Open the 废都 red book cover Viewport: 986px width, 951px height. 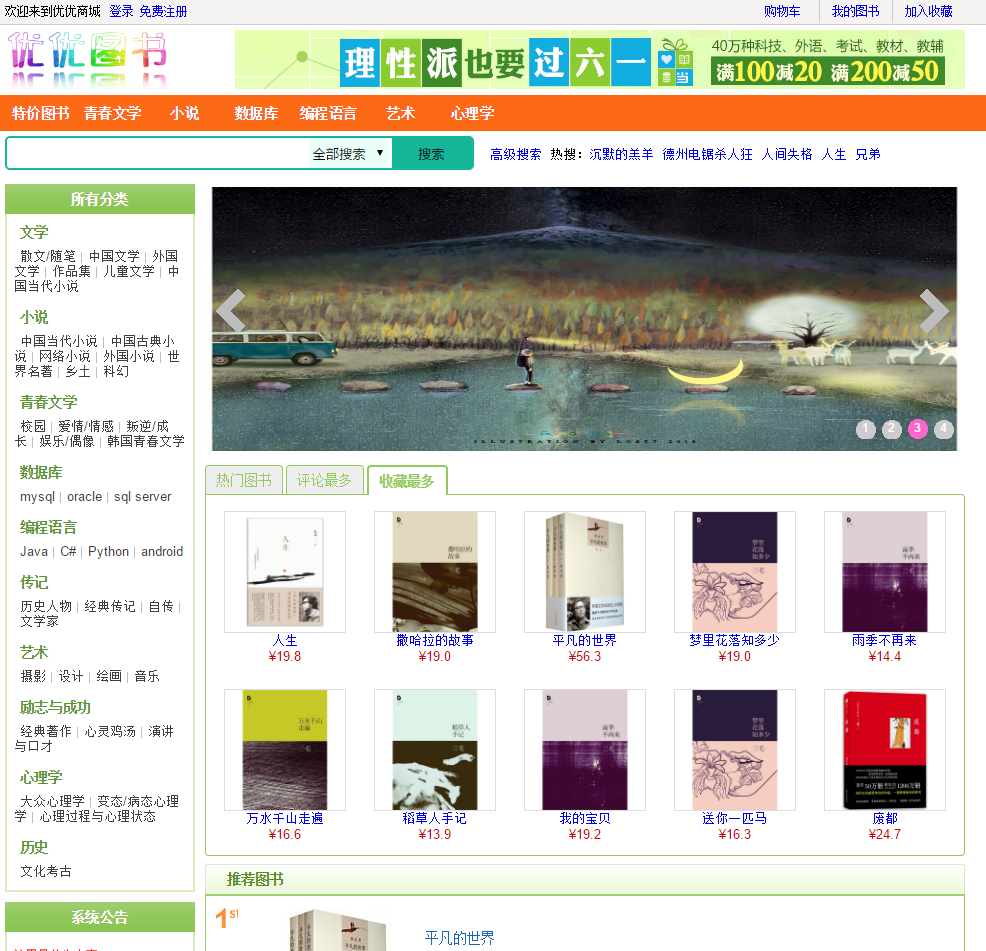point(885,750)
